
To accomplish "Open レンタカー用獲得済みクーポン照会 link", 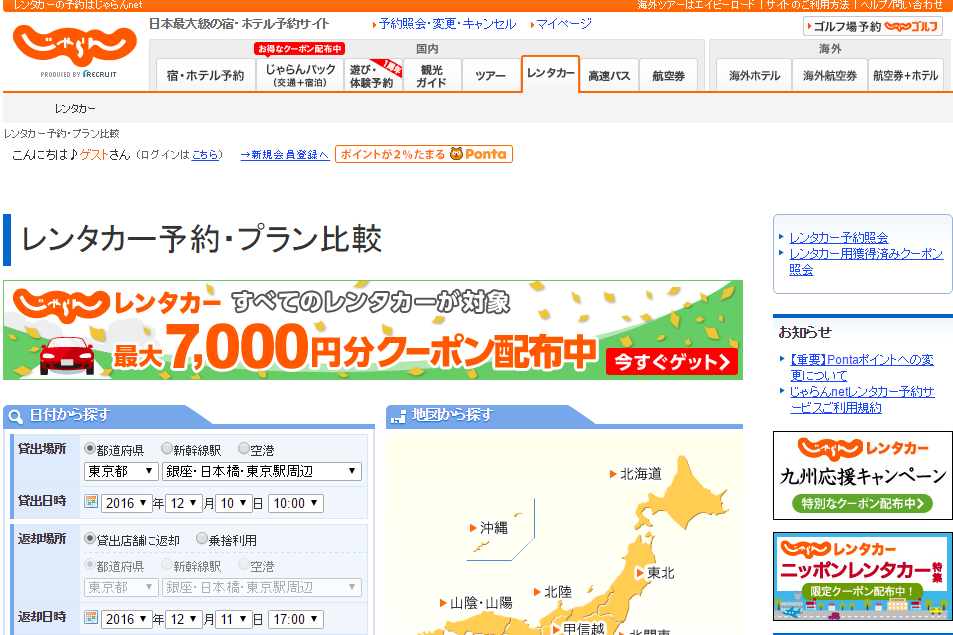I will point(866,261).
